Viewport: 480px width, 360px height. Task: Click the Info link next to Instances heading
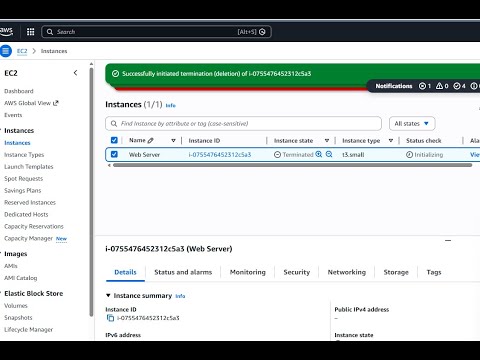(171, 105)
